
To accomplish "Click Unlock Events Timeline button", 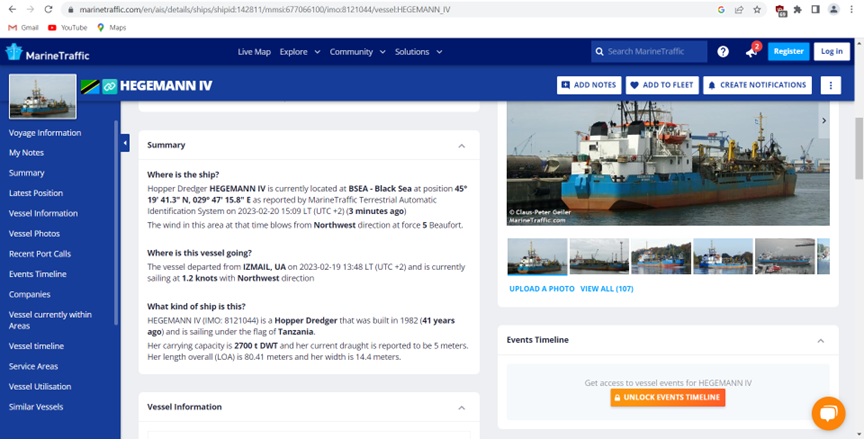I will pos(667,398).
